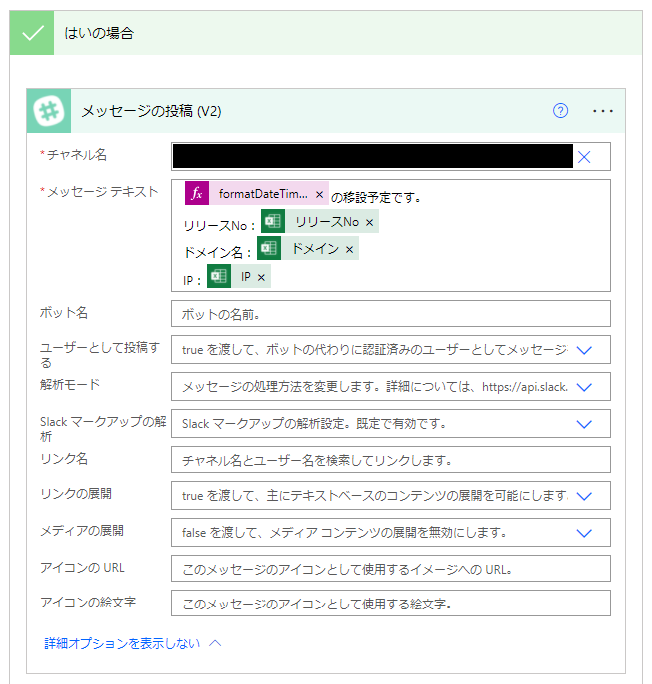The width and height of the screenshot is (652, 684).
Task: Remove the formatDateTime expression token
Action: [x=319, y=195]
